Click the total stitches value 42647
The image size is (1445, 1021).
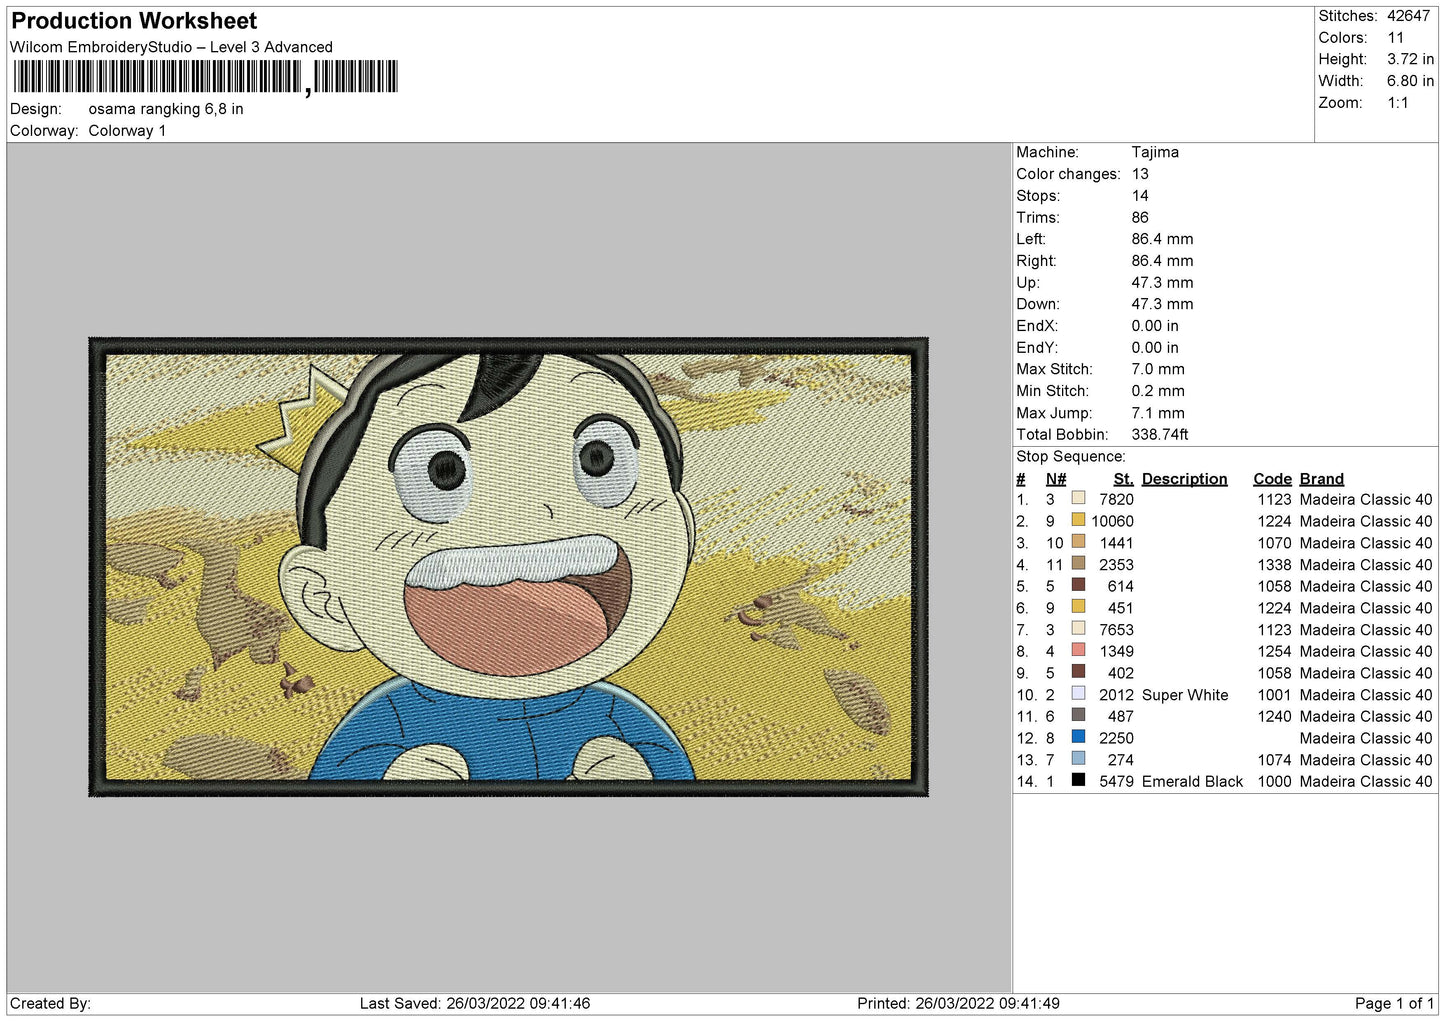click(1408, 16)
